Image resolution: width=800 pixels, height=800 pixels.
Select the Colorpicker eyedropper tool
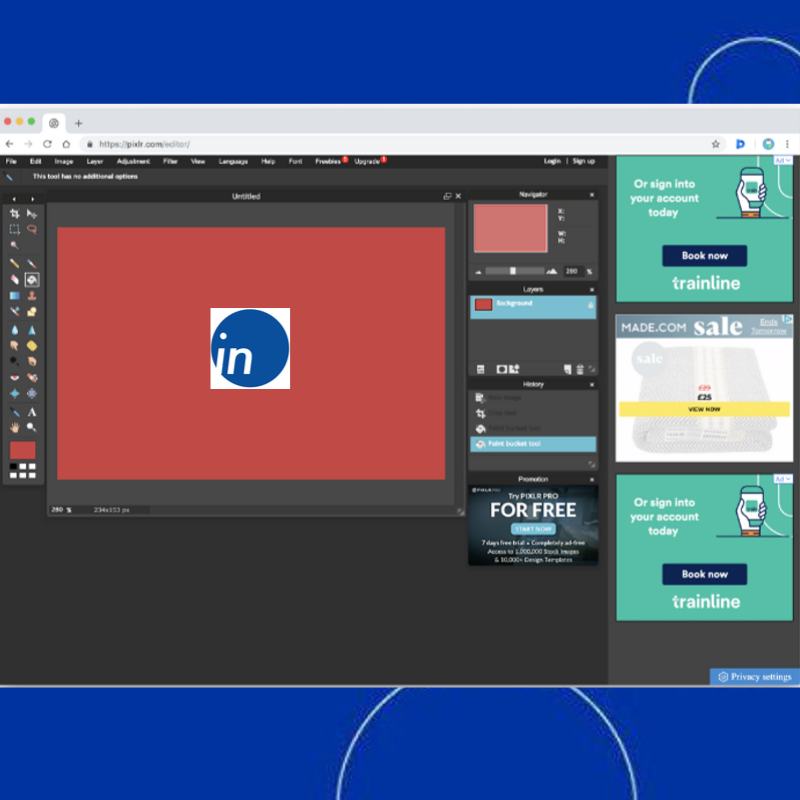point(15,412)
